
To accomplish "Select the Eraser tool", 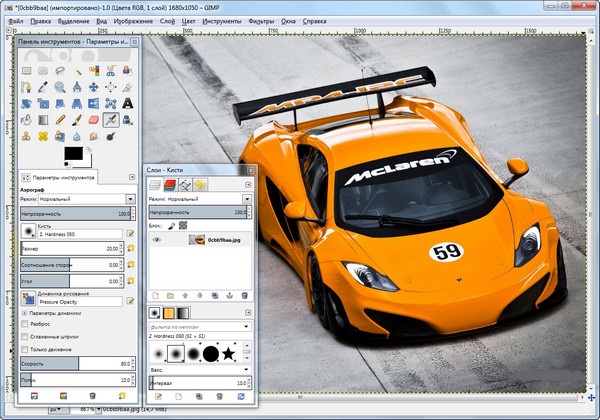I will (x=93, y=120).
